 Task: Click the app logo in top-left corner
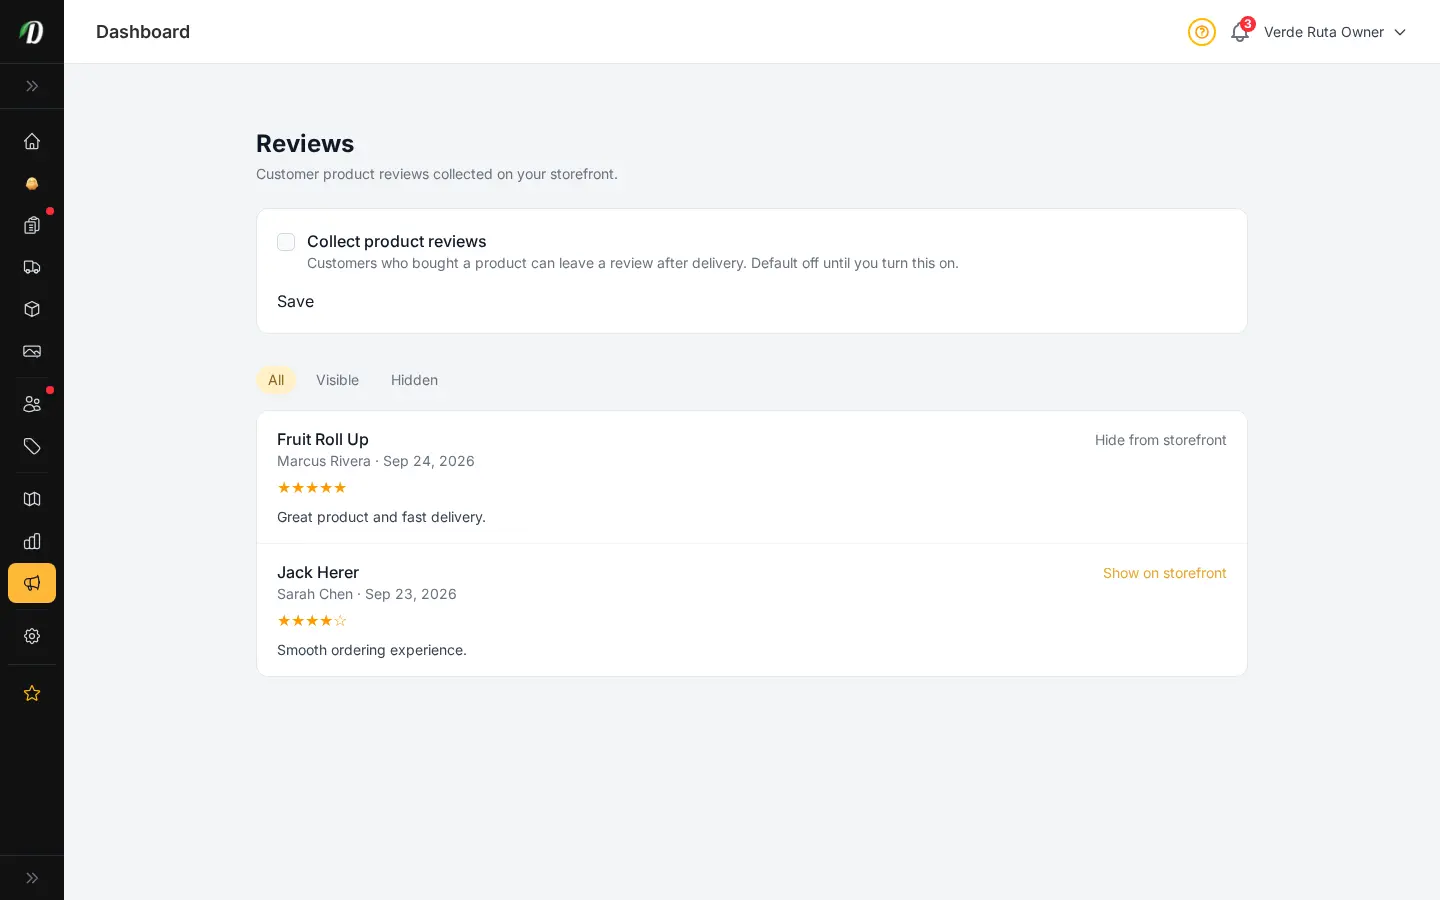(32, 32)
